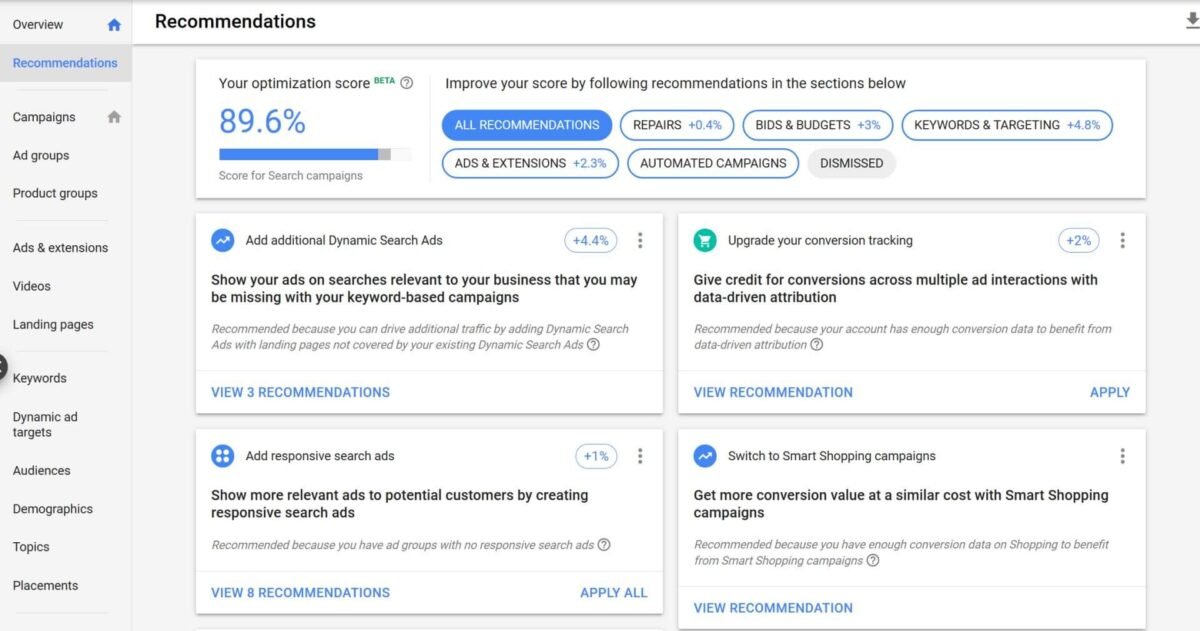Screen dimensions: 1200x631
Task: Open Topics in sidebar
Action: pyautogui.click(x=31, y=547)
